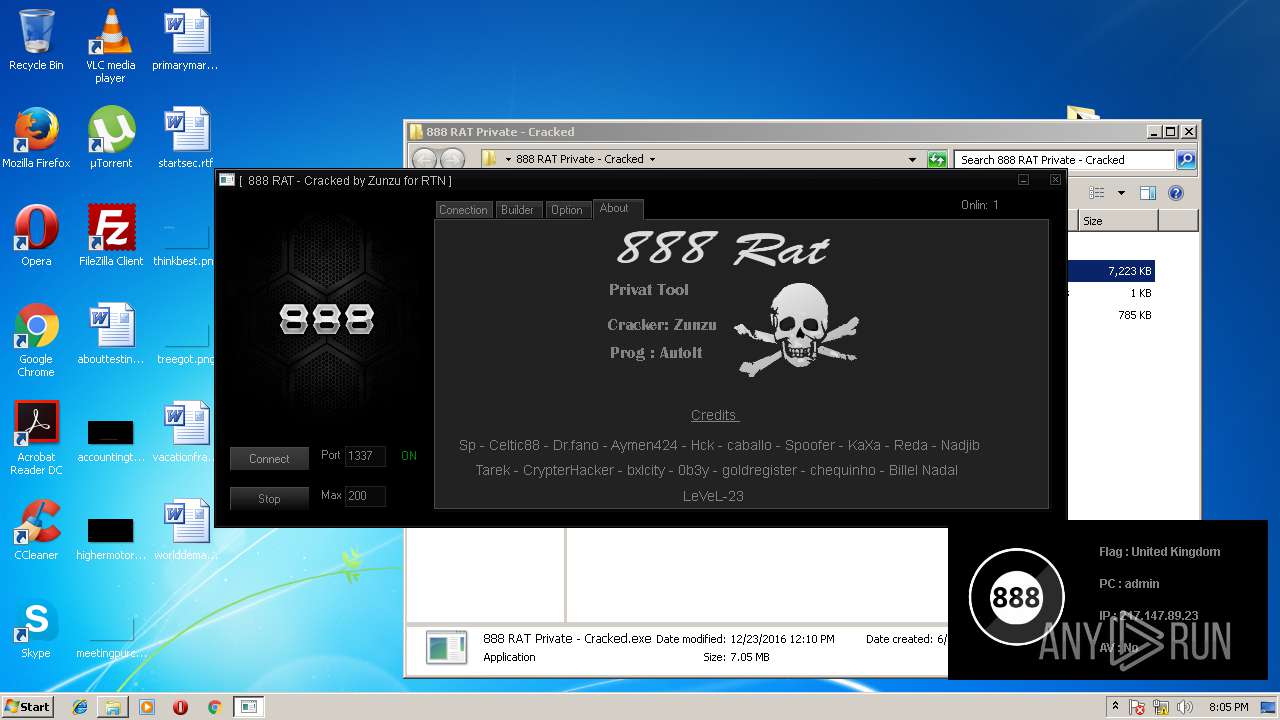Refresh the Explorer address bar location
Viewport: 1280px width, 720px height.
pyautogui.click(x=937, y=160)
